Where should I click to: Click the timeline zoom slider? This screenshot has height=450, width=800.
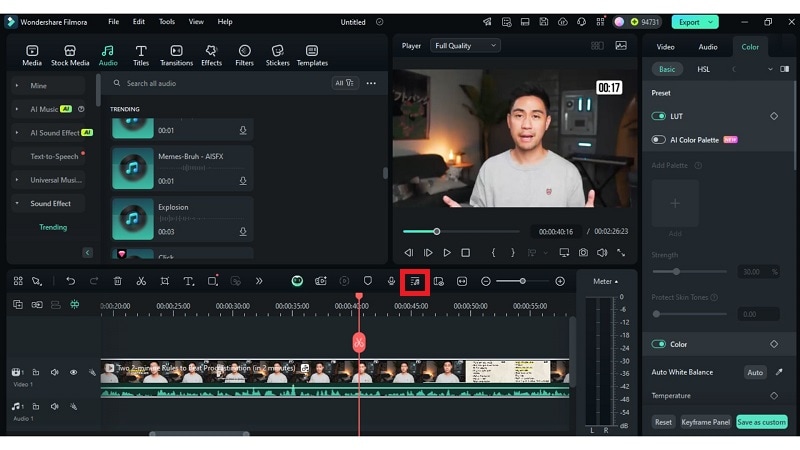(x=522, y=281)
